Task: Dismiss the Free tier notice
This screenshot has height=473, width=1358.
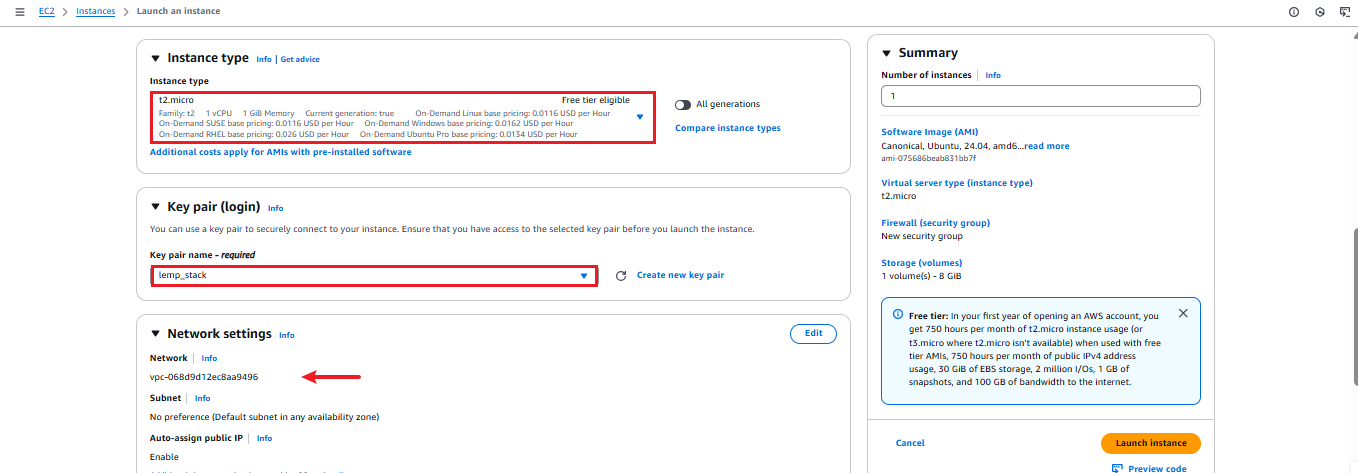Action: click(x=1183, y=313)
